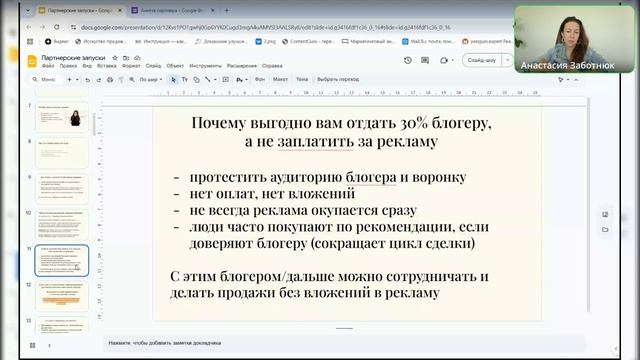Open the Вставка menu
This screenshot has height=360, width=640.
point(107,66)
